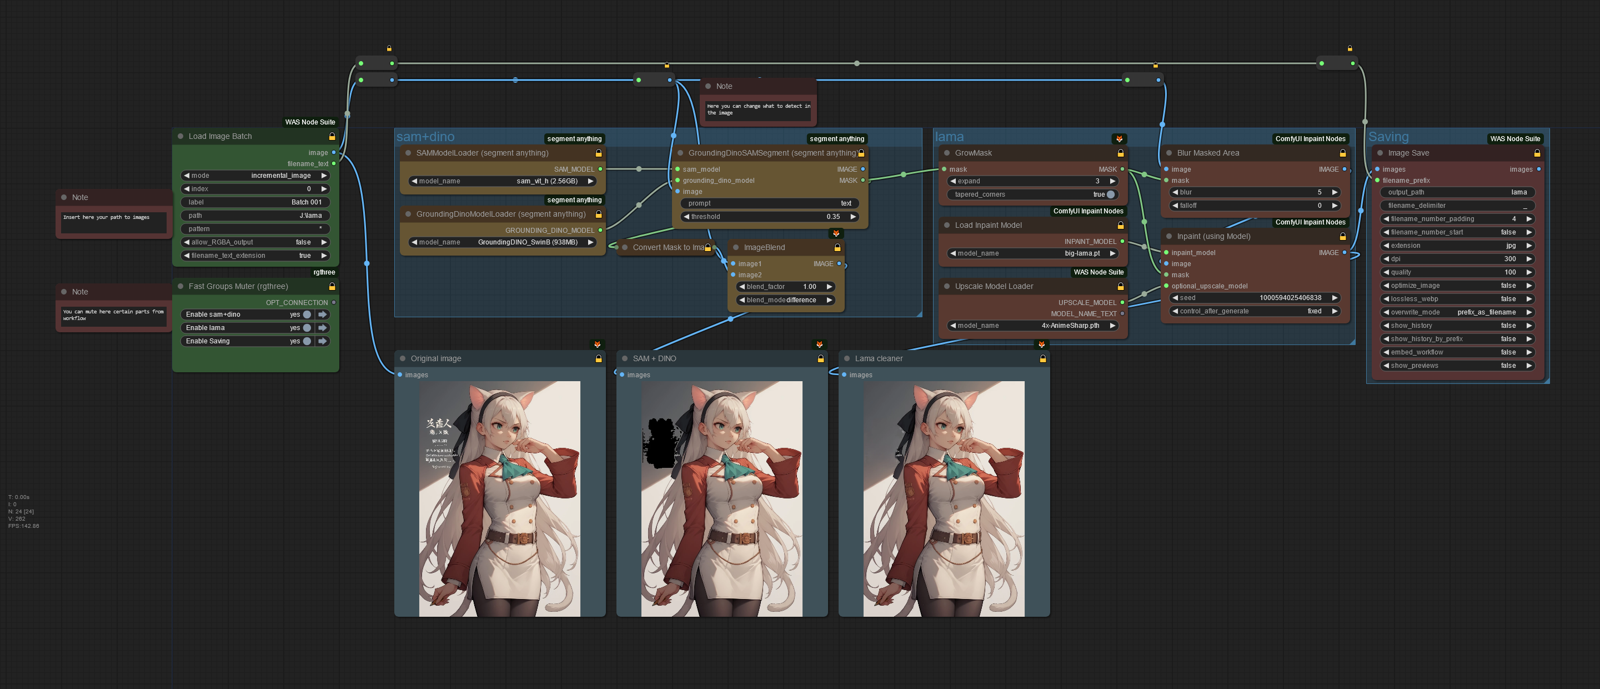Click the fox badge above Original image node
This screenshot has height=689, width=1600.
click(x=597, y=345)
